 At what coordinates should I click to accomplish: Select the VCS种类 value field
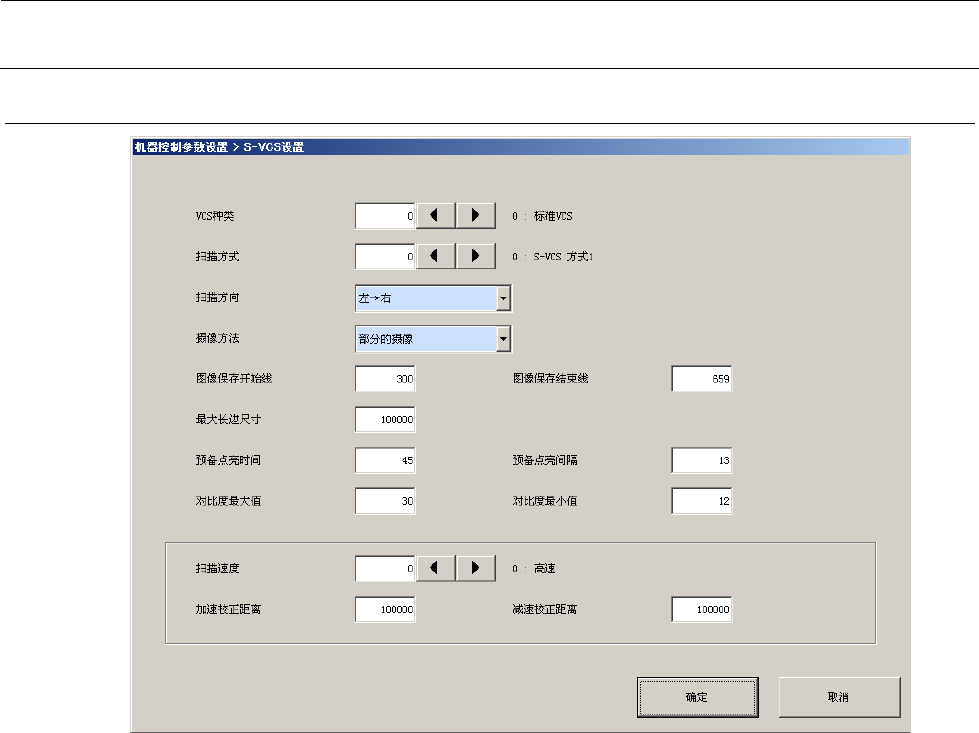[x=385, y=215]
